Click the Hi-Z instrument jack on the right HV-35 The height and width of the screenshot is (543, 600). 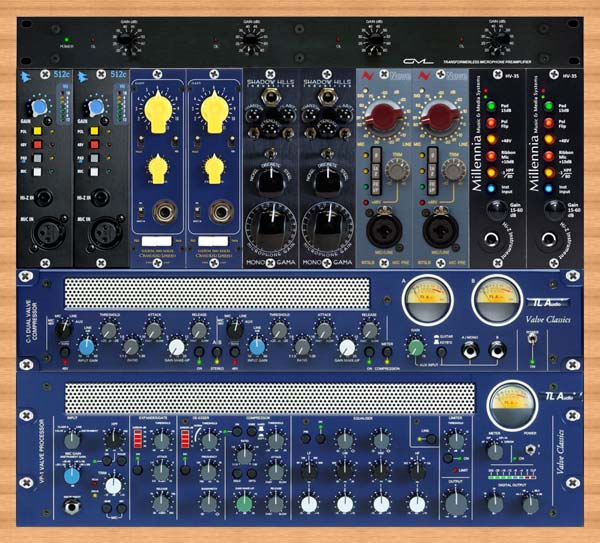(548, 240)
